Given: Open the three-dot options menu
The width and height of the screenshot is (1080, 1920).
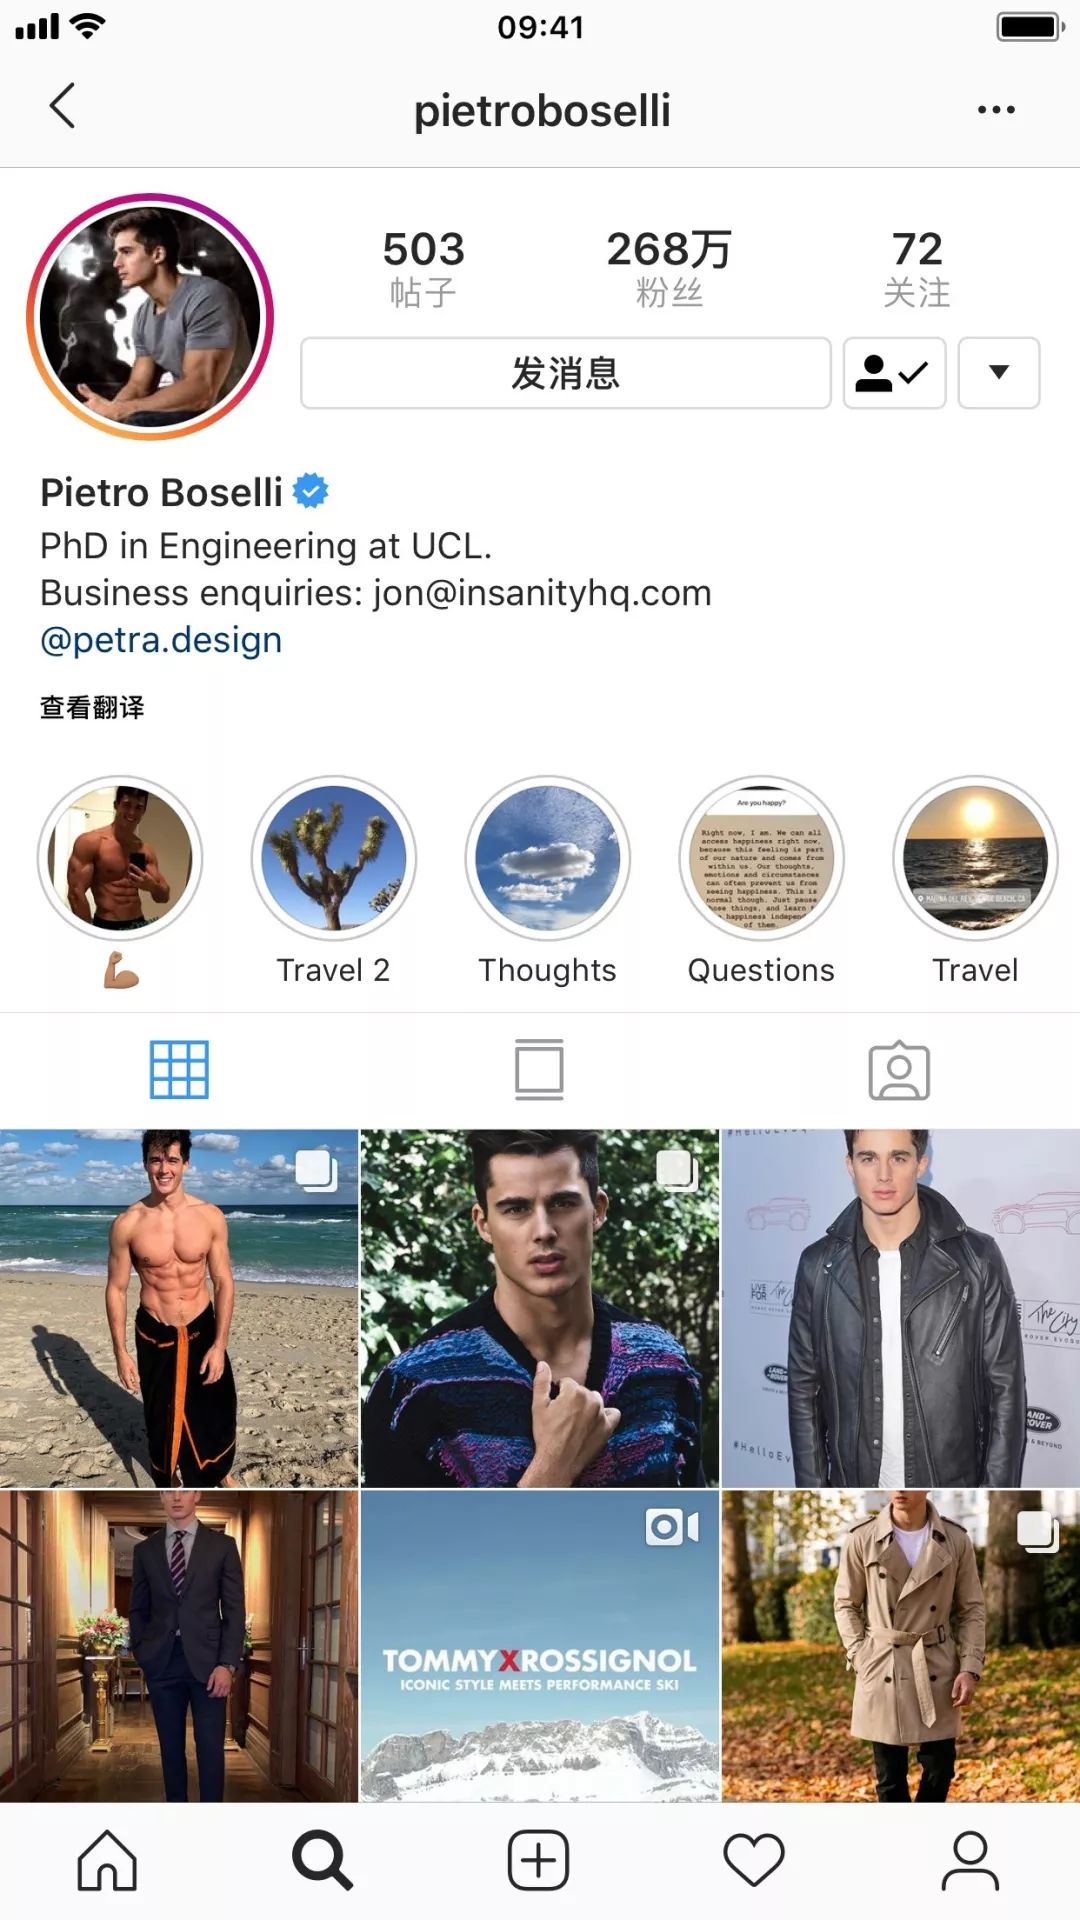Looking at the screenshot, I should (x=996, y=110).
